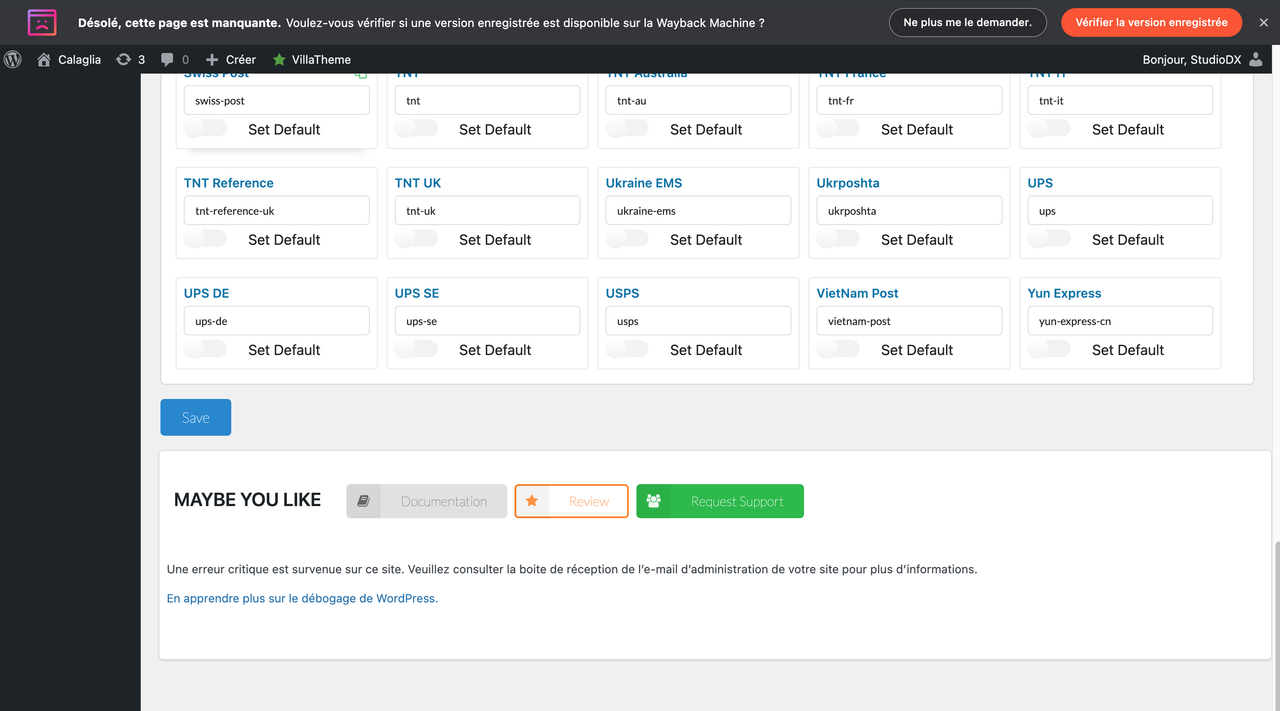Click the ups-se slug field
This screenshot has height=711, width=1280.
point(488,321)
